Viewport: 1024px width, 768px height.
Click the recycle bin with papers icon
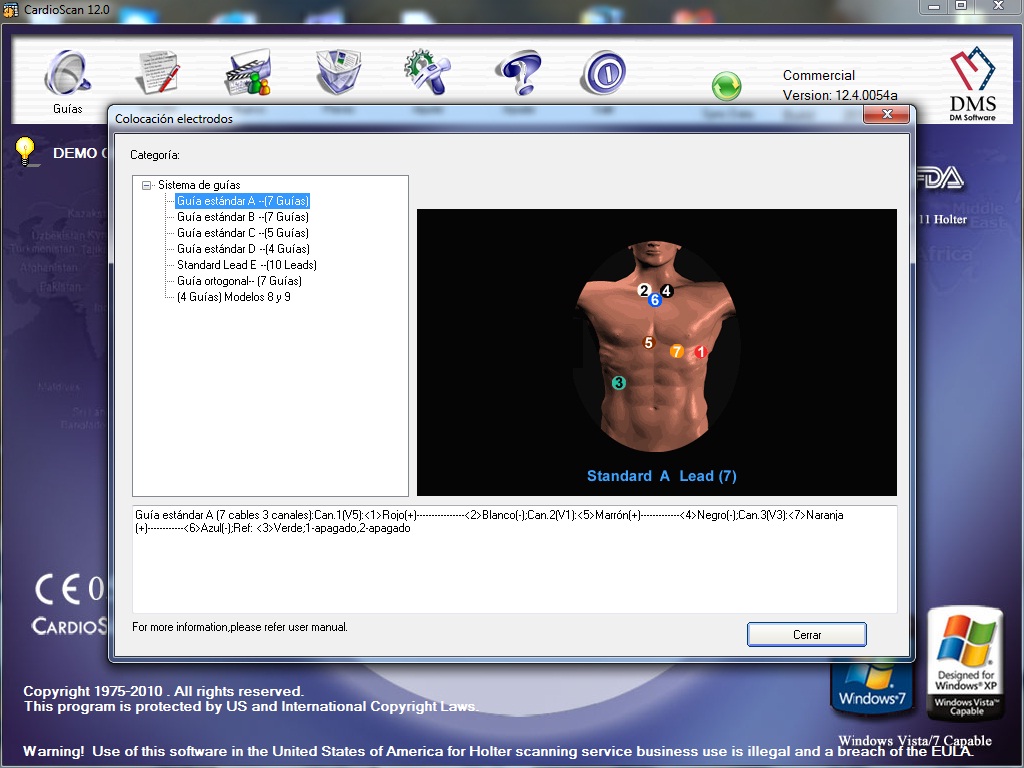[339, 72]
